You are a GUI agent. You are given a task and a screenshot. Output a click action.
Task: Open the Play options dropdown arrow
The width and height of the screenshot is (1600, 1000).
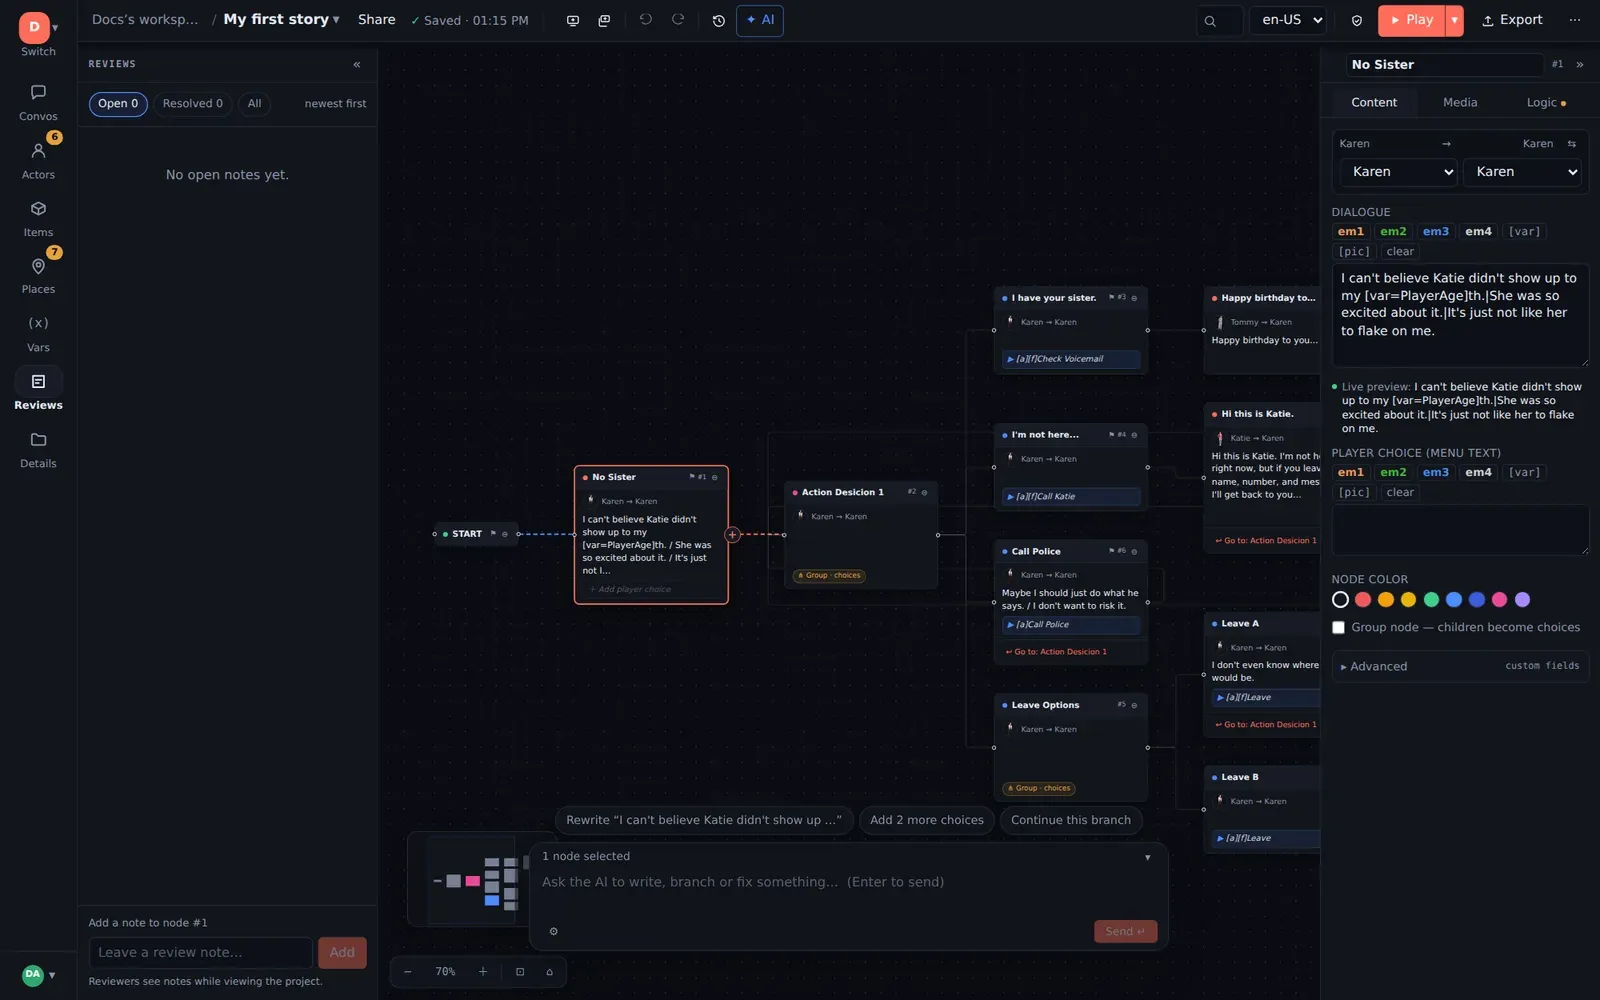tap(1454, 20)
